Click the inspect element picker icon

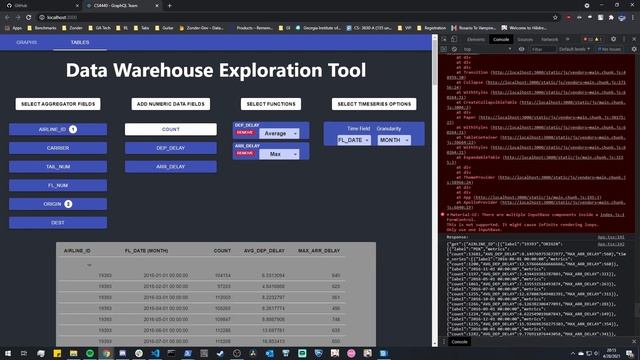(444, 39)
